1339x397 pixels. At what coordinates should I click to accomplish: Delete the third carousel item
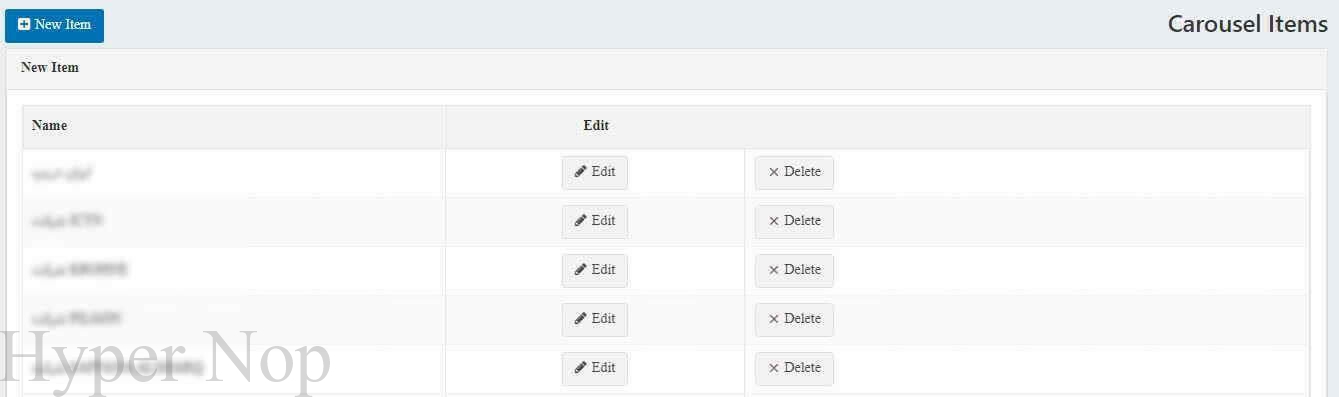point(794,270)
